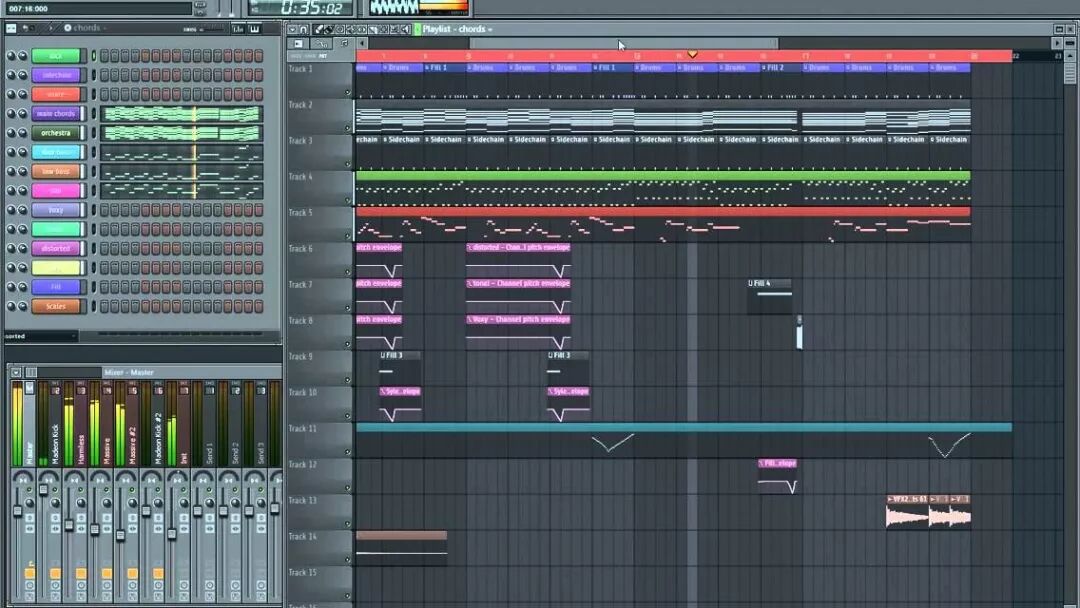This screenshot has height=608, width=1080.
Task: Toggle mute LED on Madeon Kick mixer track
Action: 55,490
